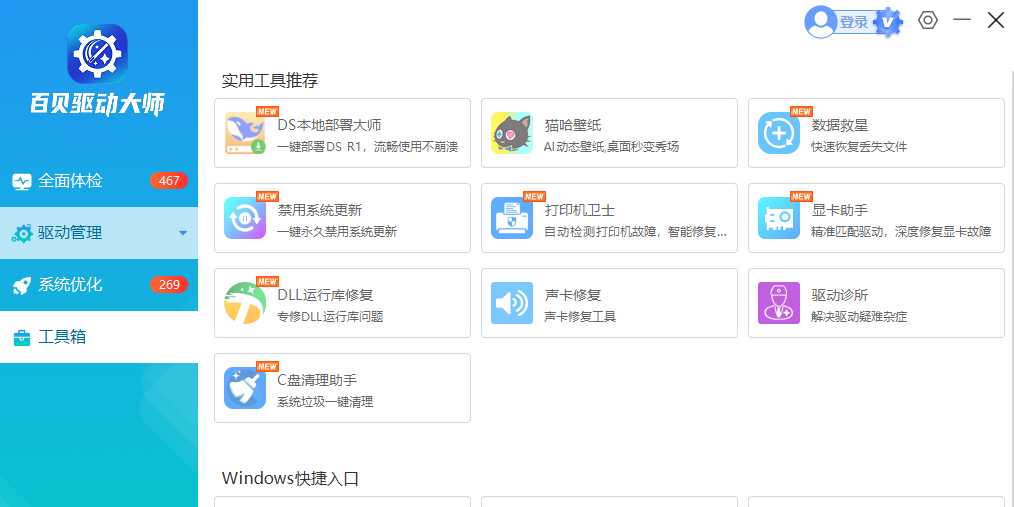This screenshot has width=1014, height=507.
Task: Expand the 驱动管理 dropdown arrow
Action: (x=182, y=234)
